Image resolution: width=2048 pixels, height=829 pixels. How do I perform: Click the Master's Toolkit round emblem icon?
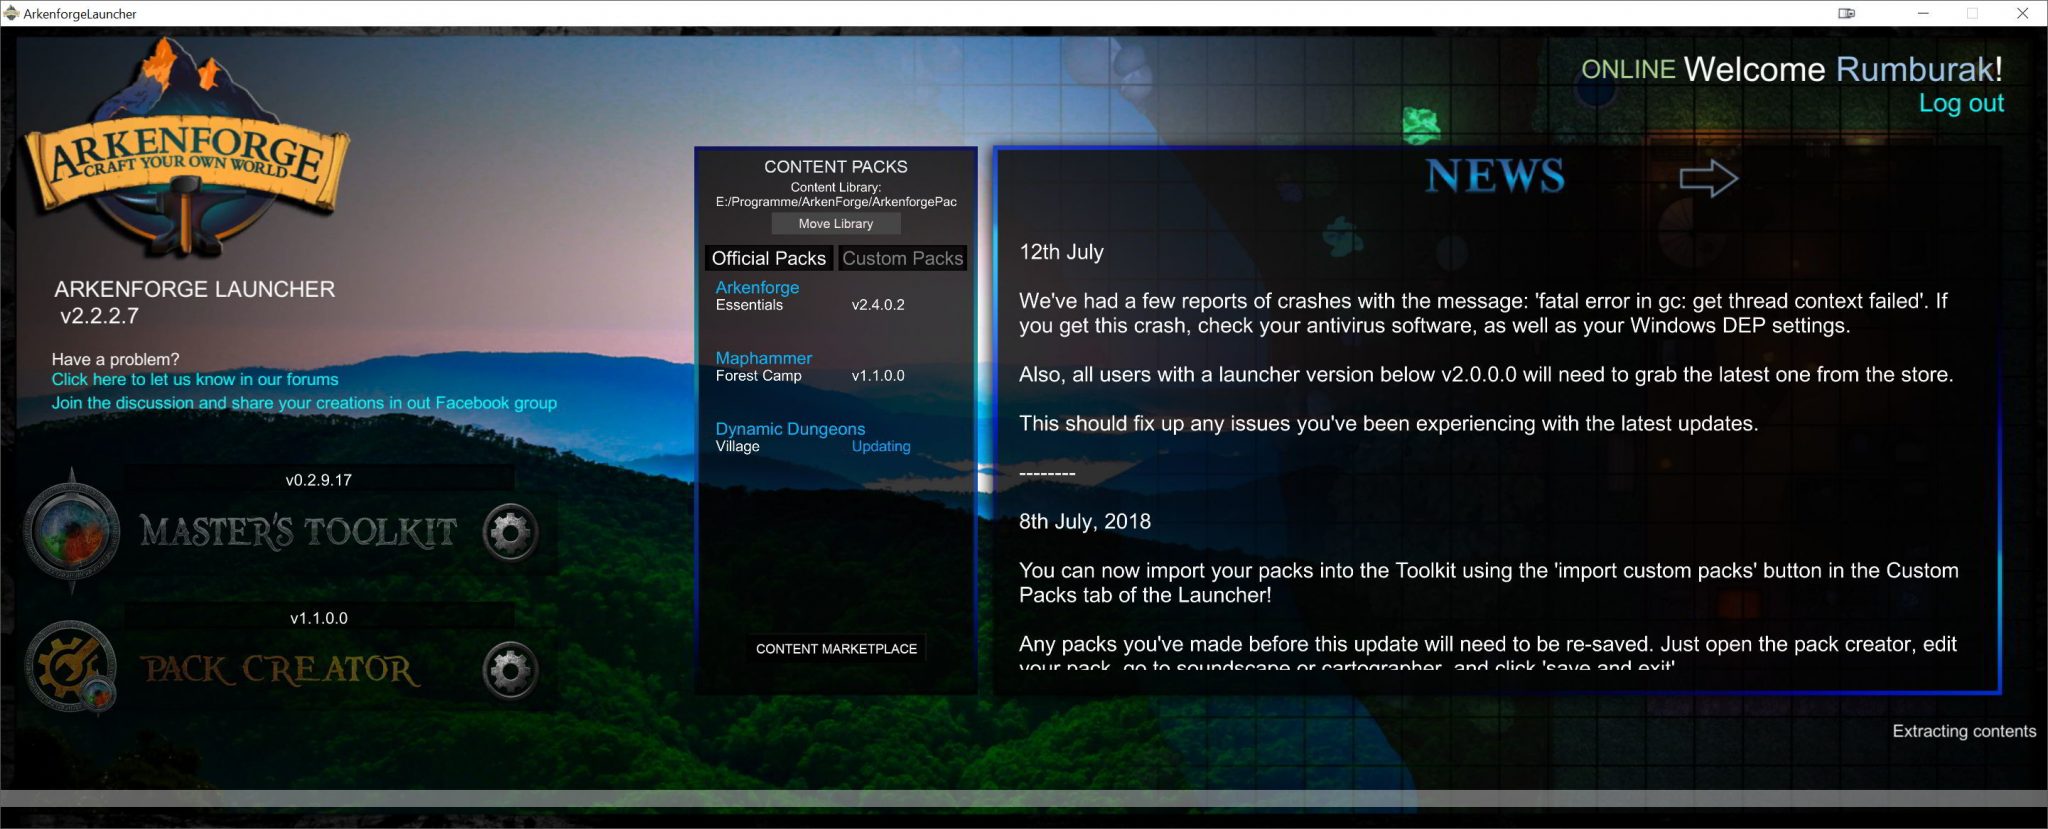pos(72,531)
